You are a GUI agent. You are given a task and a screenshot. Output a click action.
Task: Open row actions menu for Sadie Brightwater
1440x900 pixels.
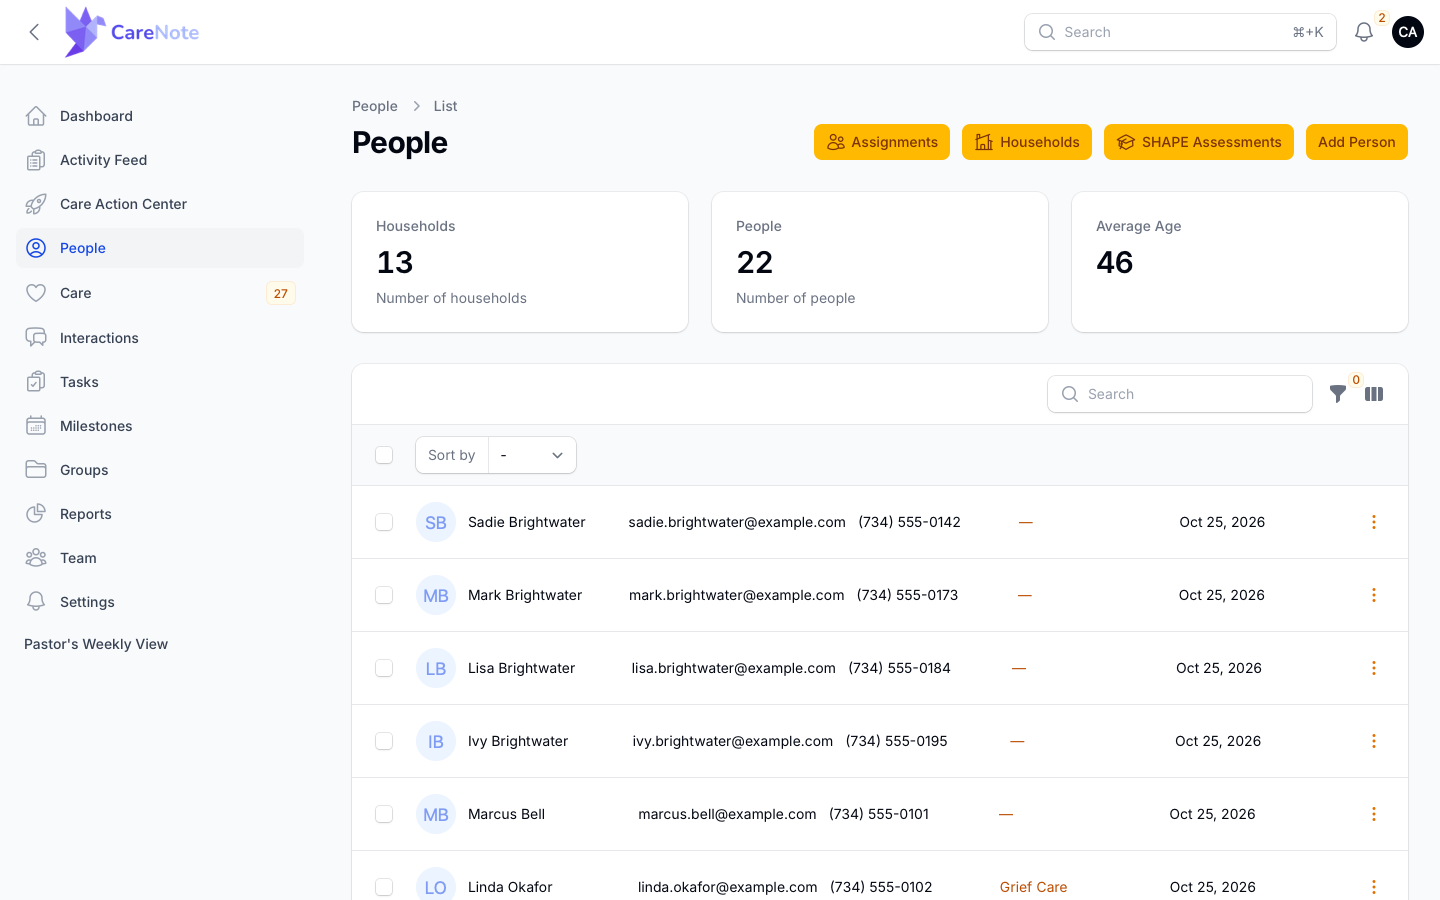(x=1374, y=522)
